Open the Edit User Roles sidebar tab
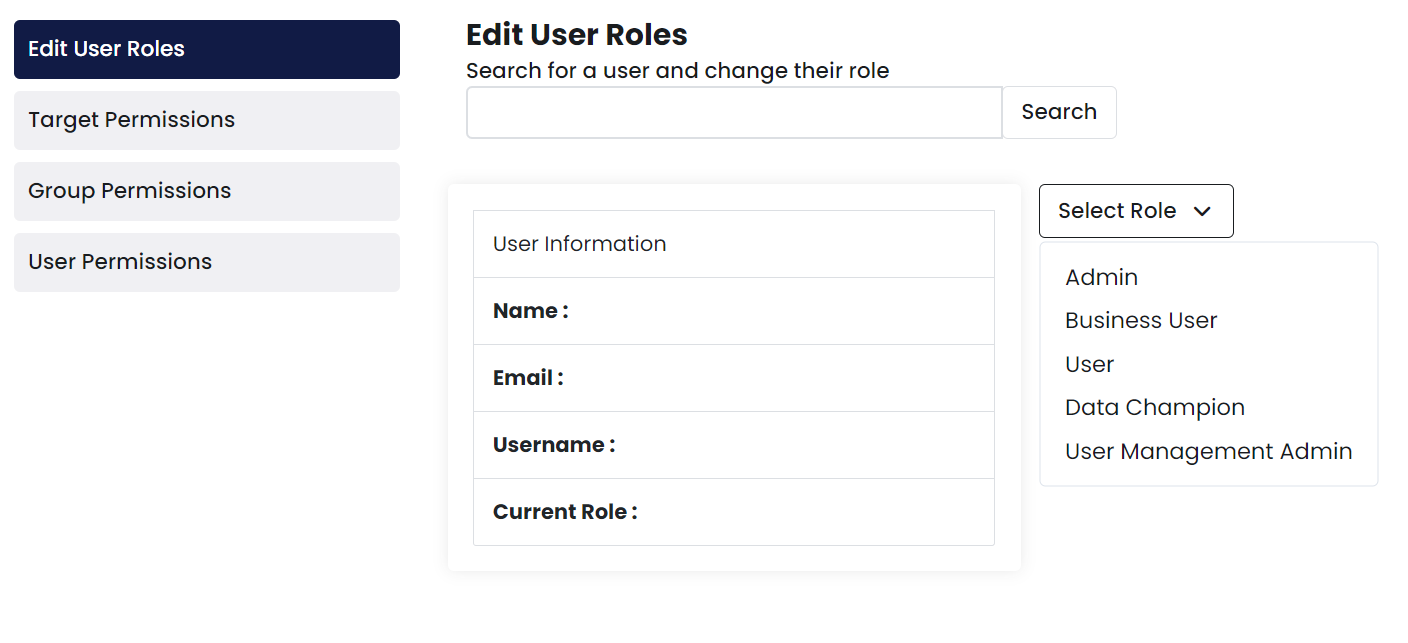Viewport: 1408px width, 643px height. point(207,49)
